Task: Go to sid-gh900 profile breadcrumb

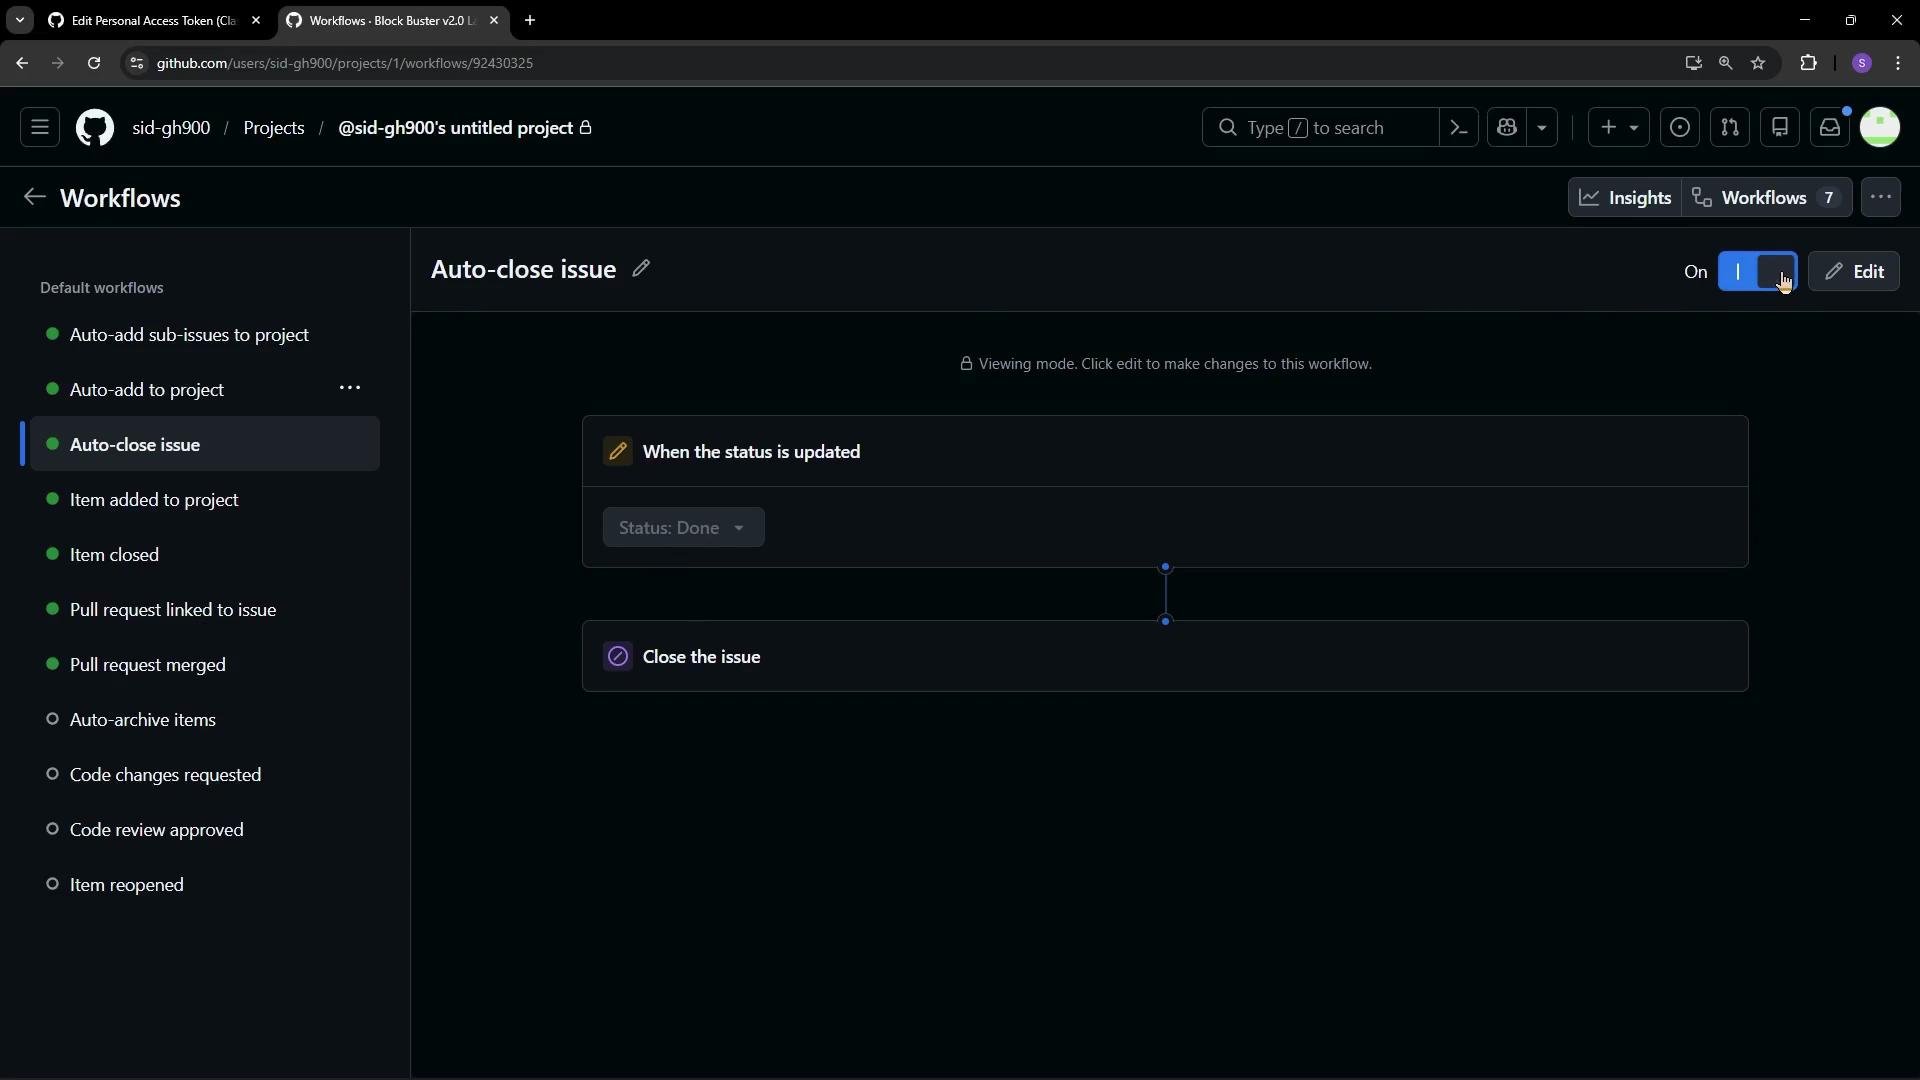Action: coord(171,128)
